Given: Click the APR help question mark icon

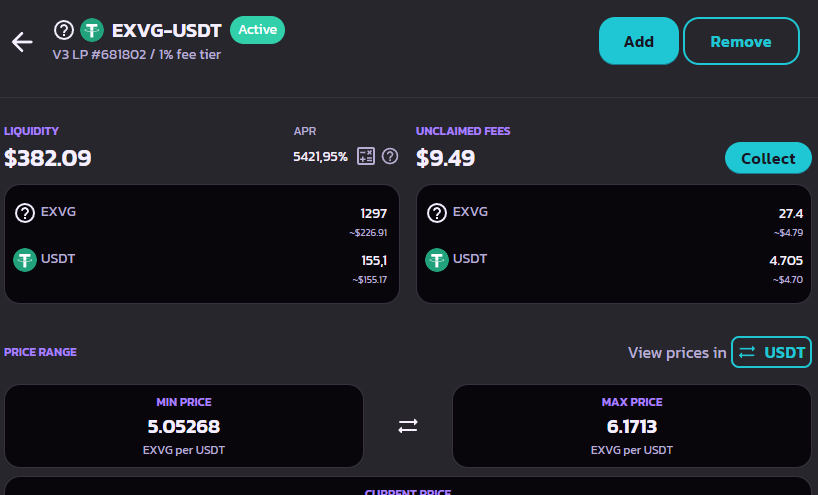Looking at the screenshot, I should 390,156.
